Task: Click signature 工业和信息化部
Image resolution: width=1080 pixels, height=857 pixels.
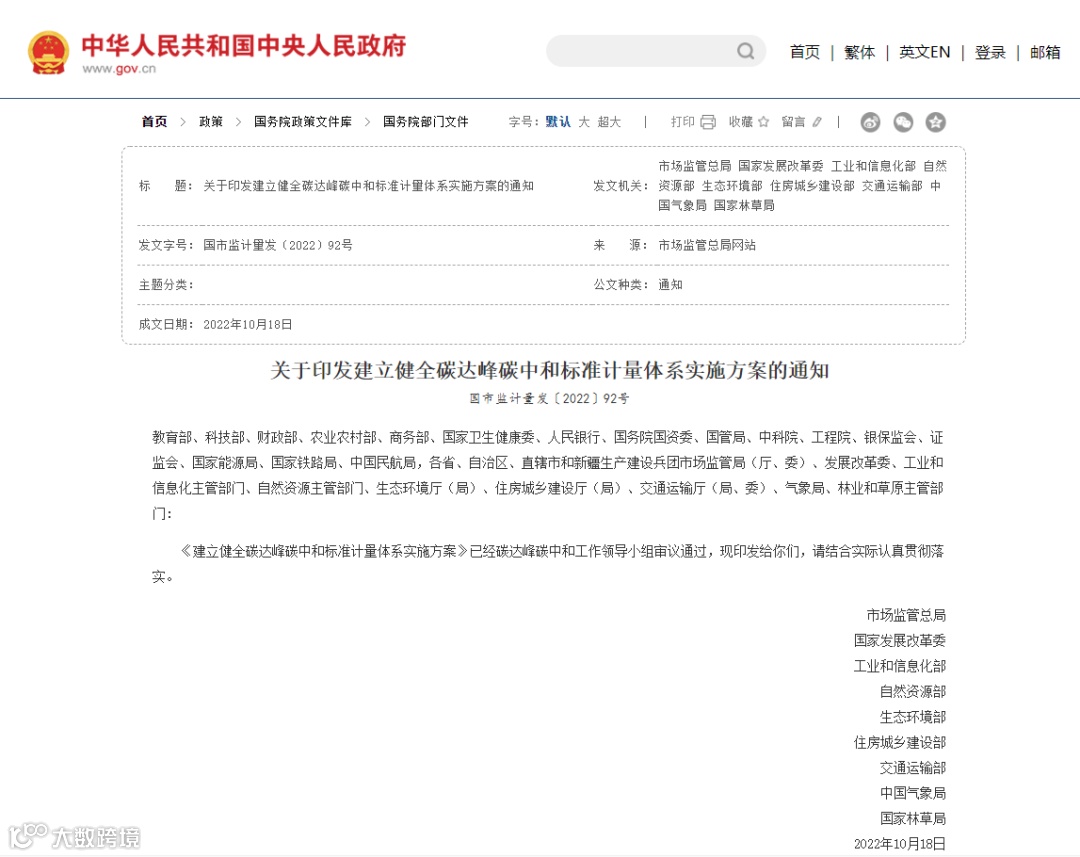Action: (x=900, y=666)
